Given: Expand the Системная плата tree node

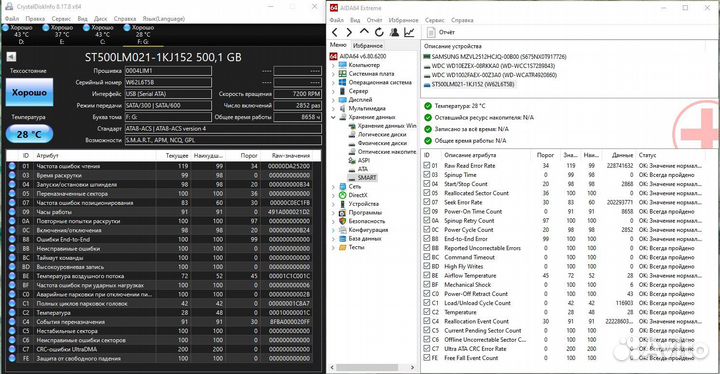Looking at the screenshot, I should point(333,74).
